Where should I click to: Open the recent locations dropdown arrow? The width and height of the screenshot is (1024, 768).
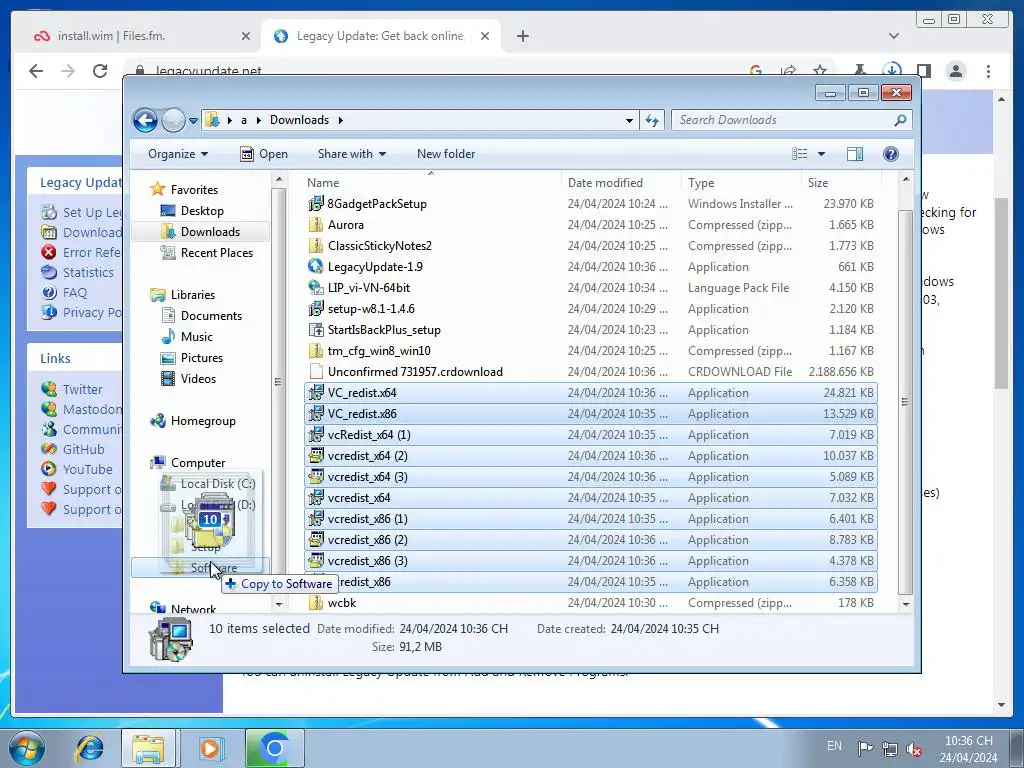pos(193,121)
